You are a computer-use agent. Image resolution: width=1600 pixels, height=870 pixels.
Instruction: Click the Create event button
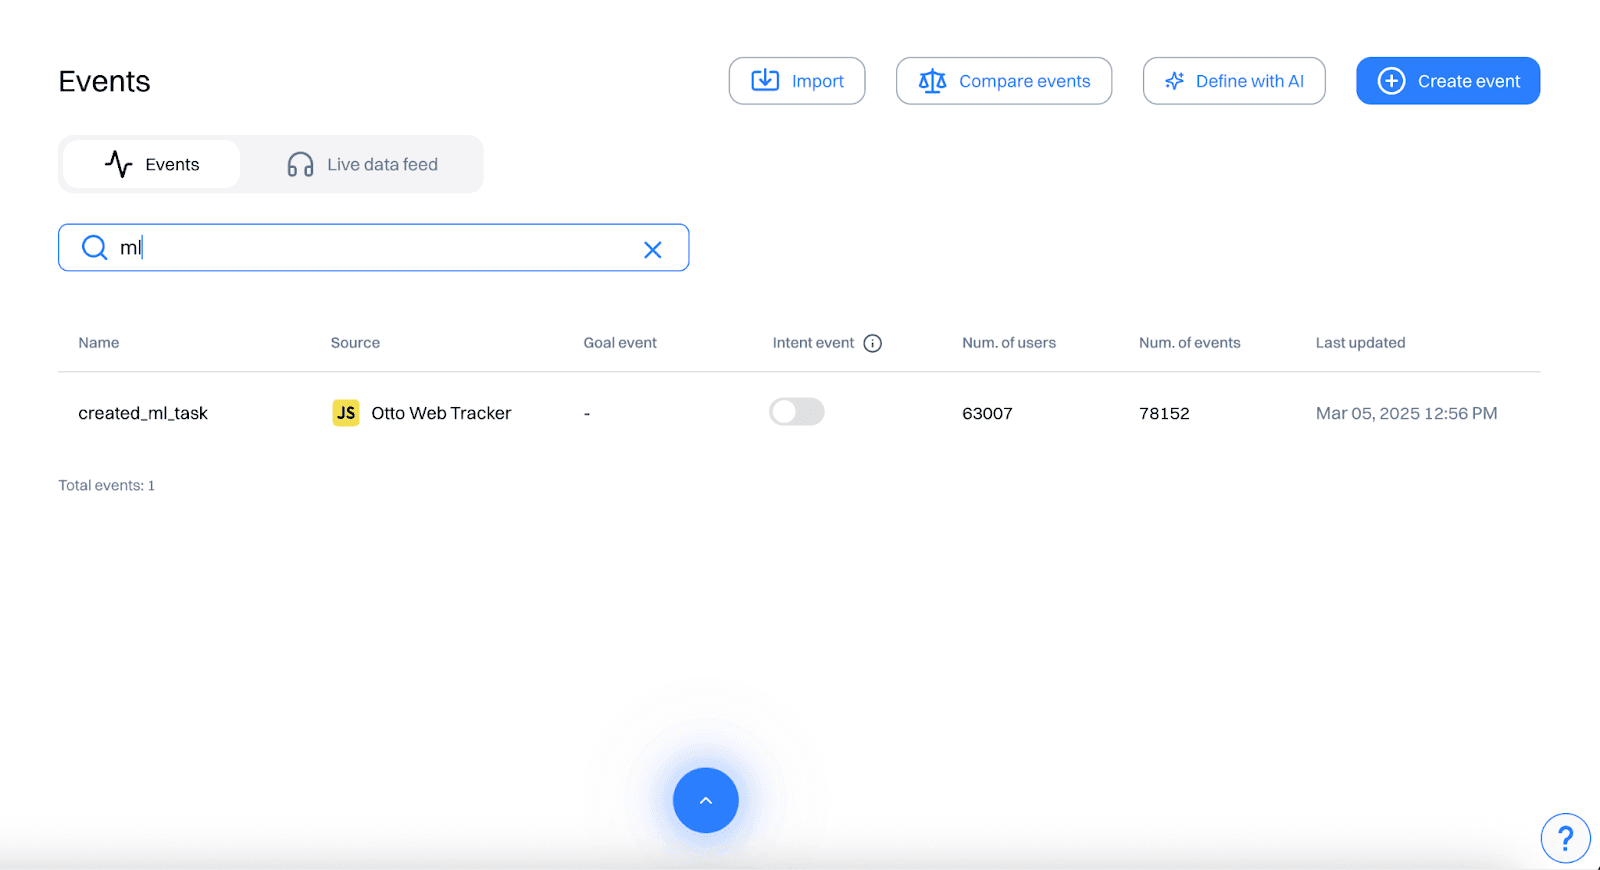click(x=1448, y=81)
